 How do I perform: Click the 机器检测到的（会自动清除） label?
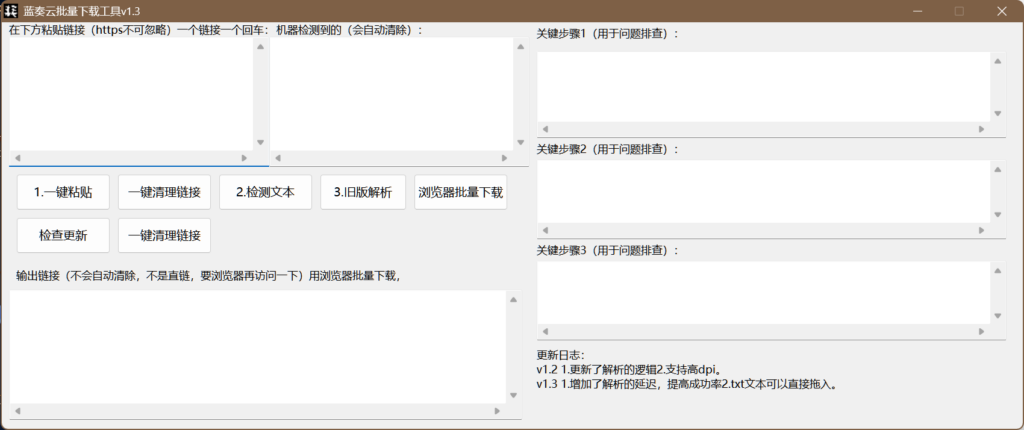click(349, 30)
